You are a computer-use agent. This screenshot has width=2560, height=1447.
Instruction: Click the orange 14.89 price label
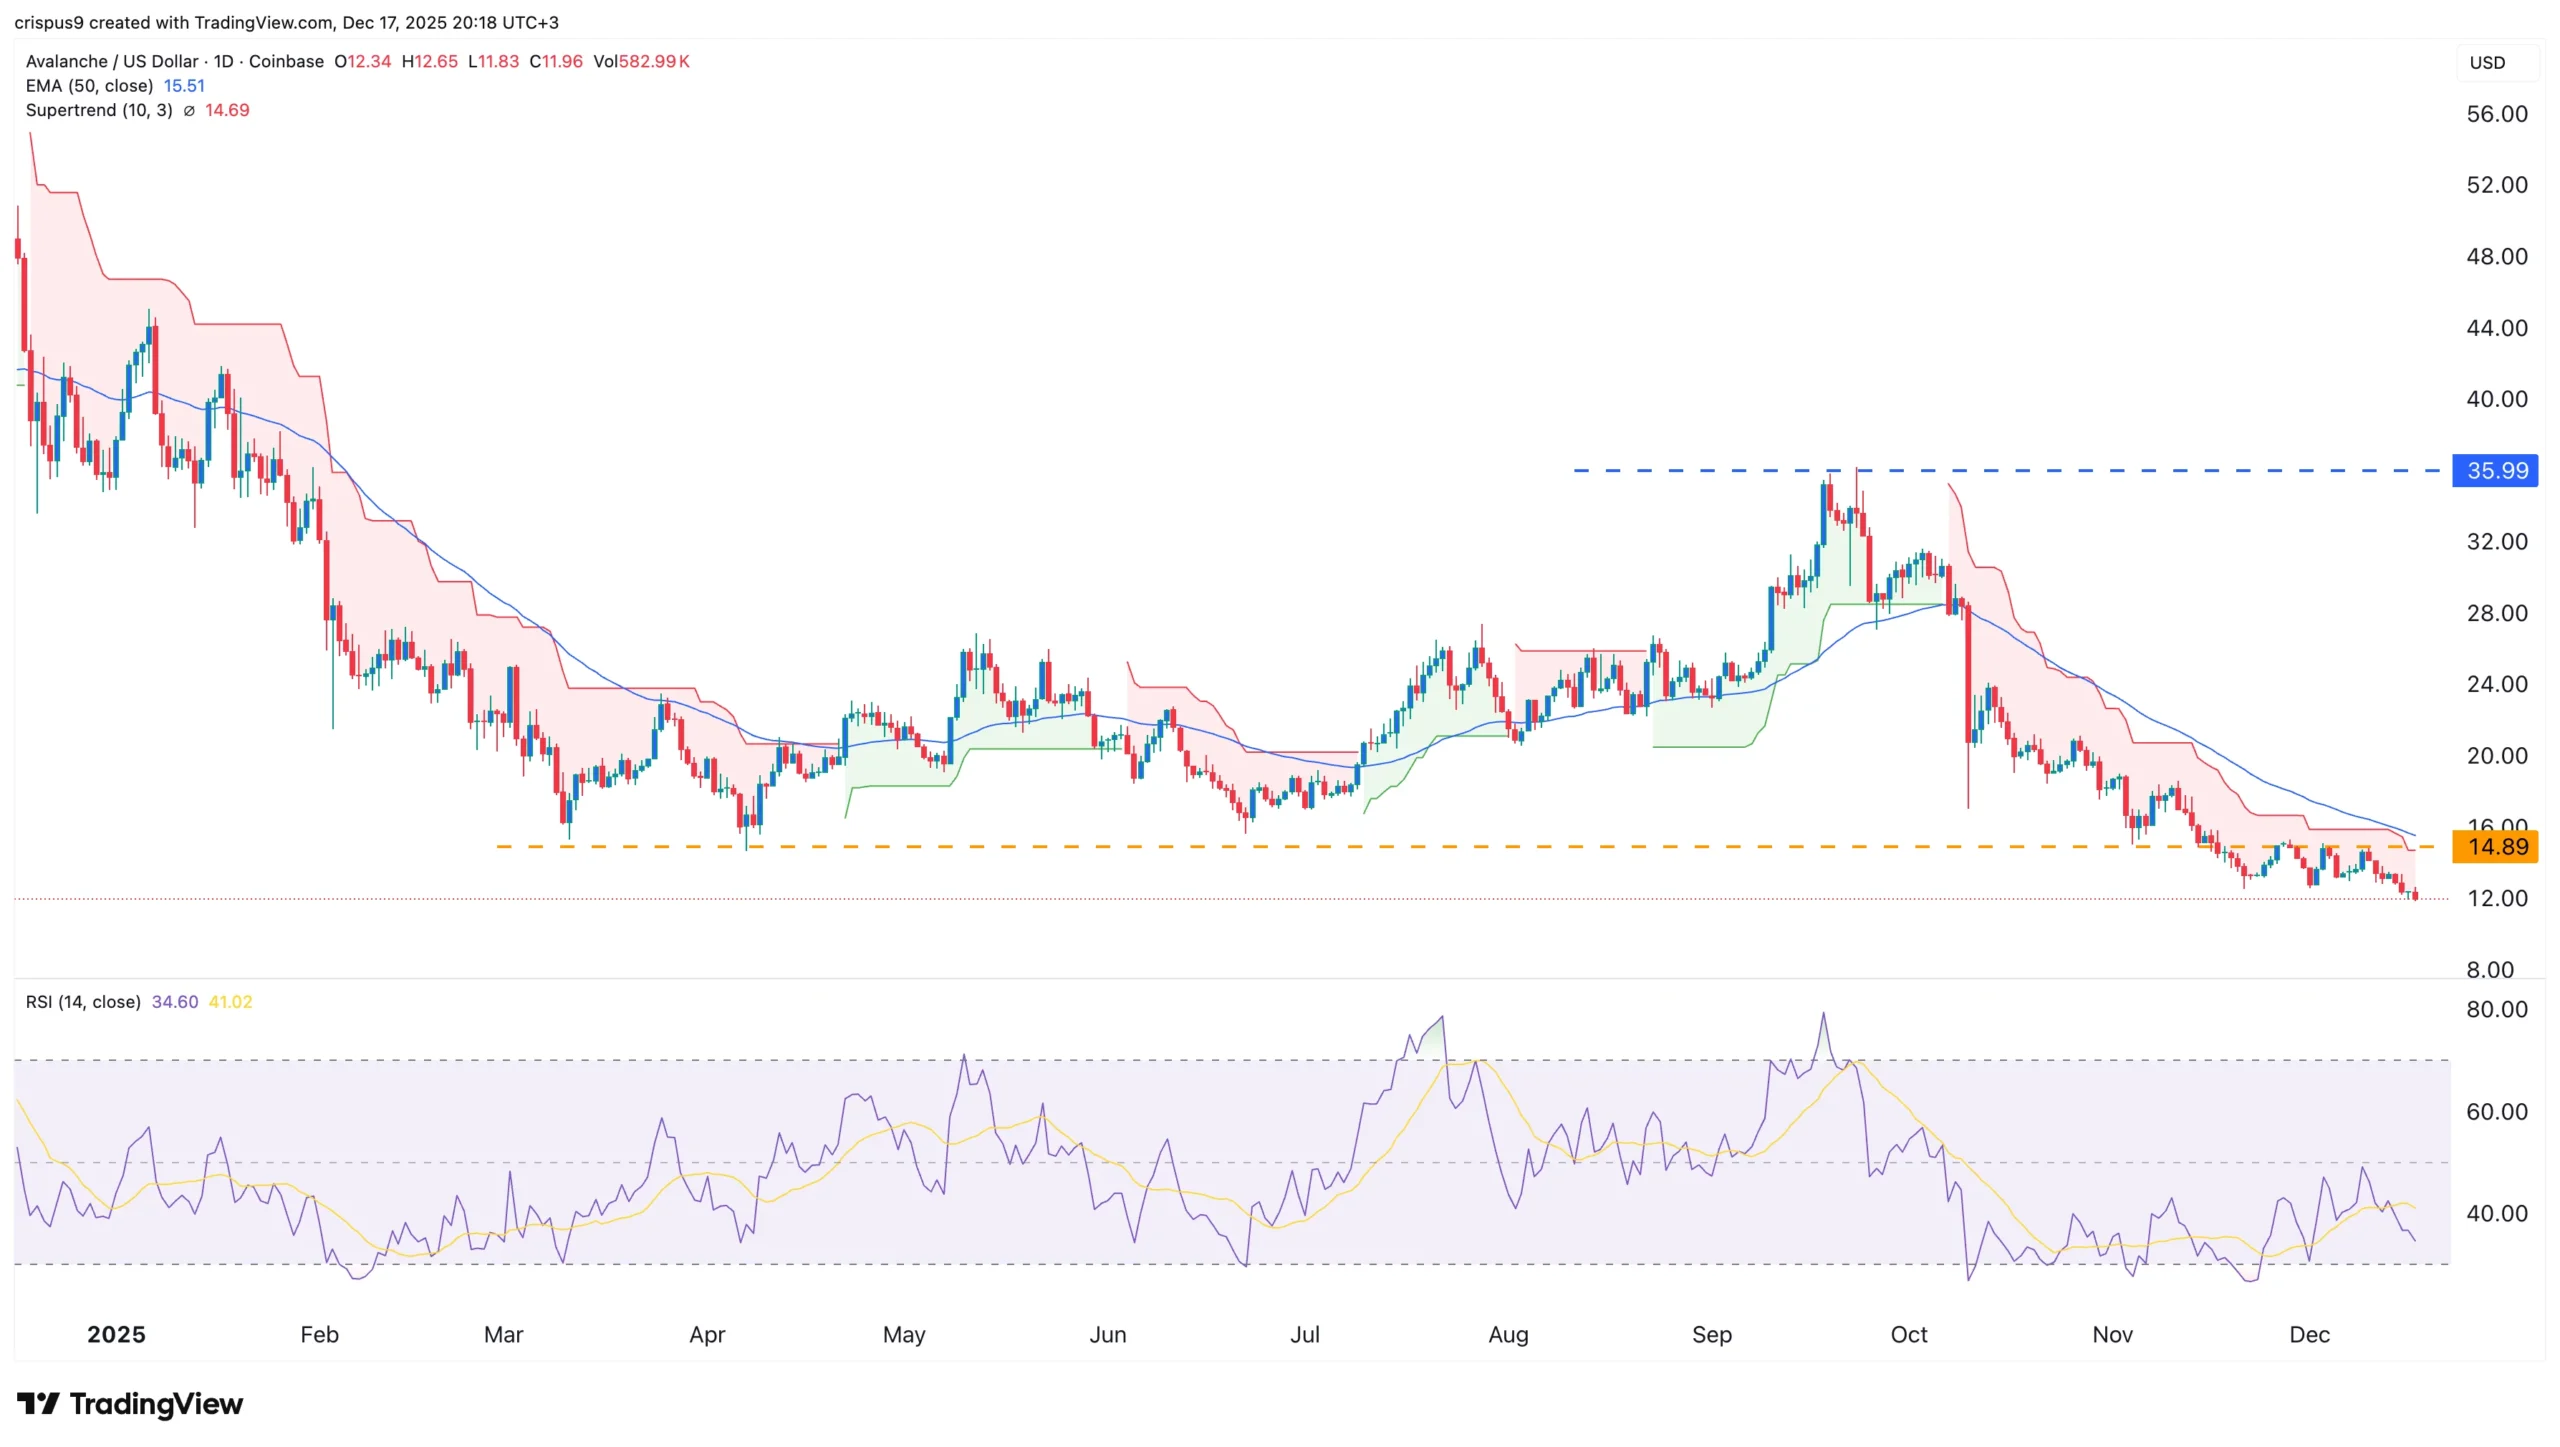2495,847
